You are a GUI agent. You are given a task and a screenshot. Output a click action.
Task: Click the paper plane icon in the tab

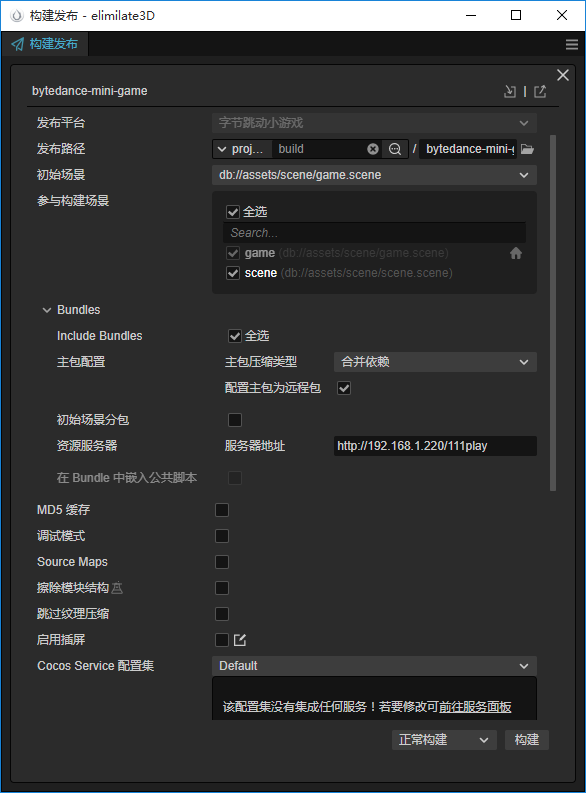tap(17, 45)
